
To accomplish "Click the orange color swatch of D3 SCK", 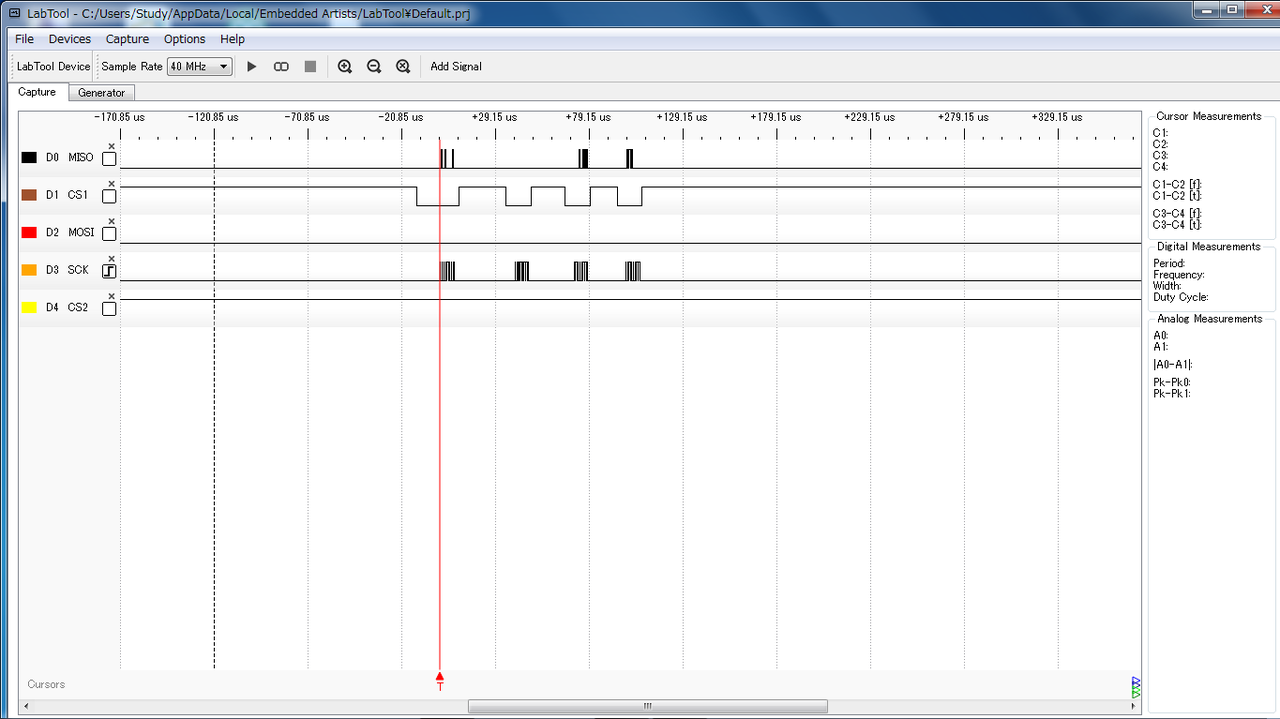I will click(29, 270).
